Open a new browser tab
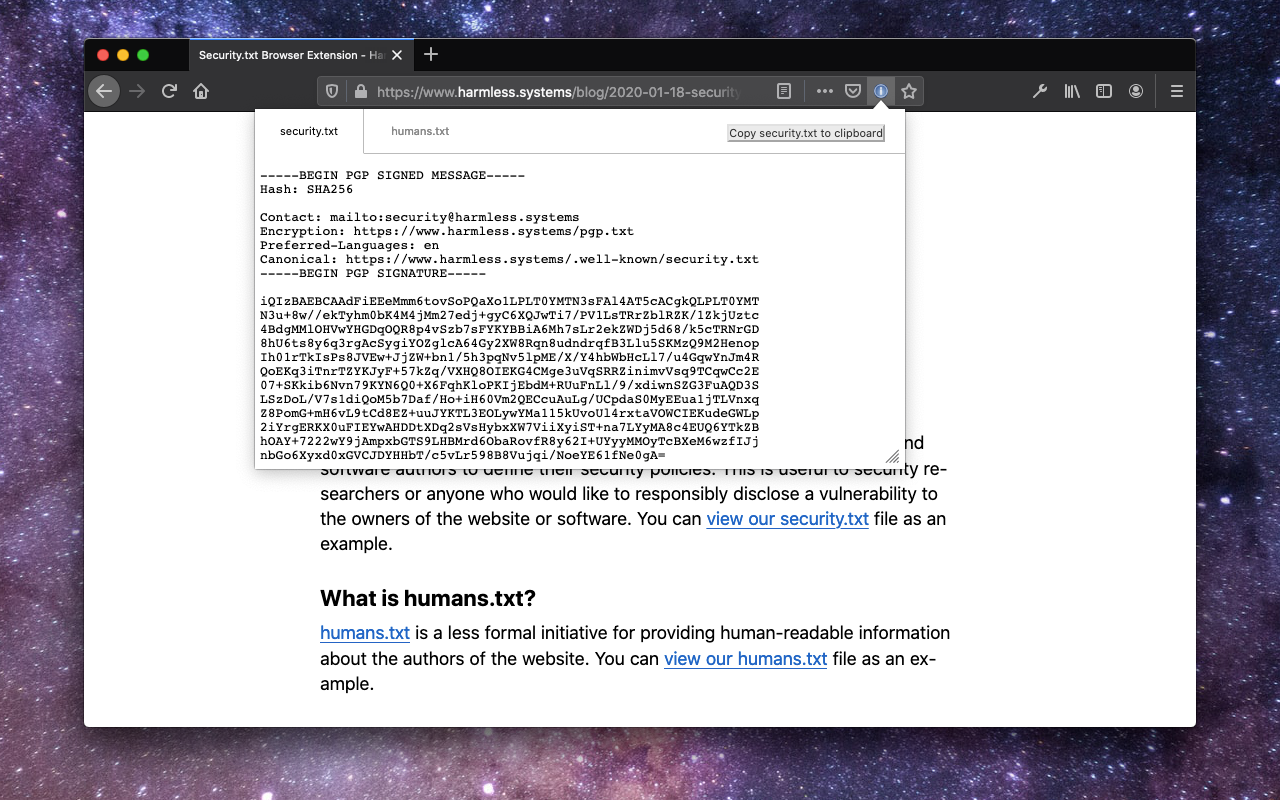This screenshot has height=800, width=1280. pyautogui.click(x=431, y=54)
